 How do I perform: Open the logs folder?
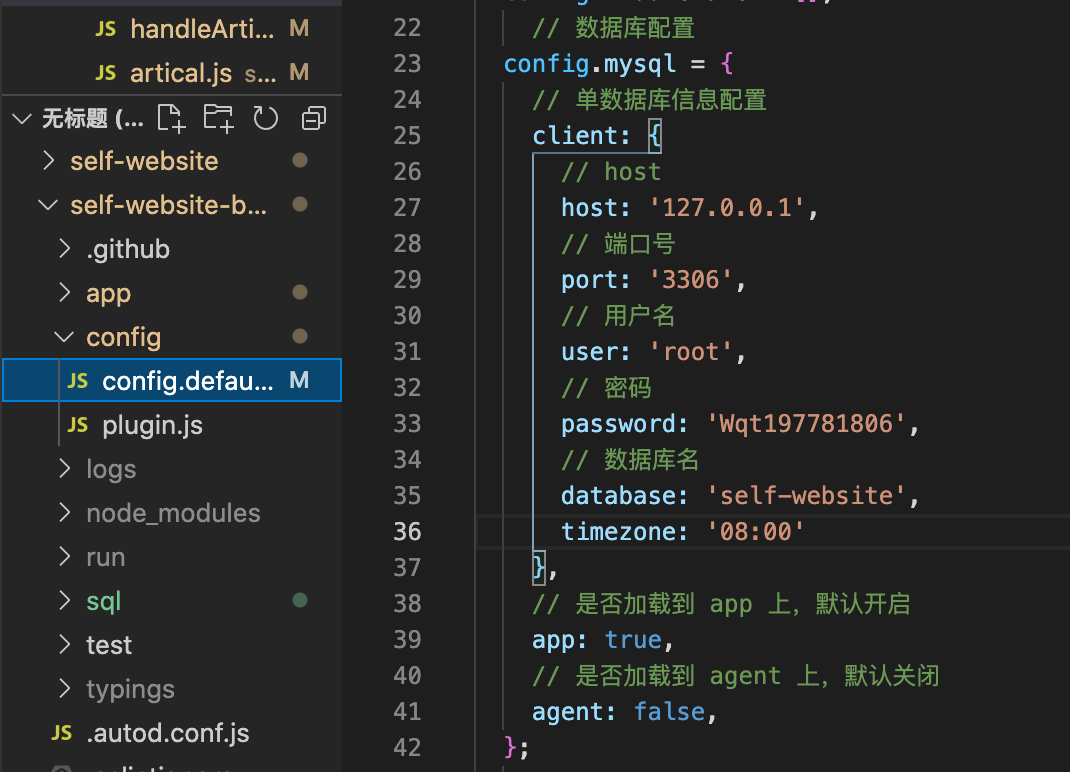pos(110,469)
